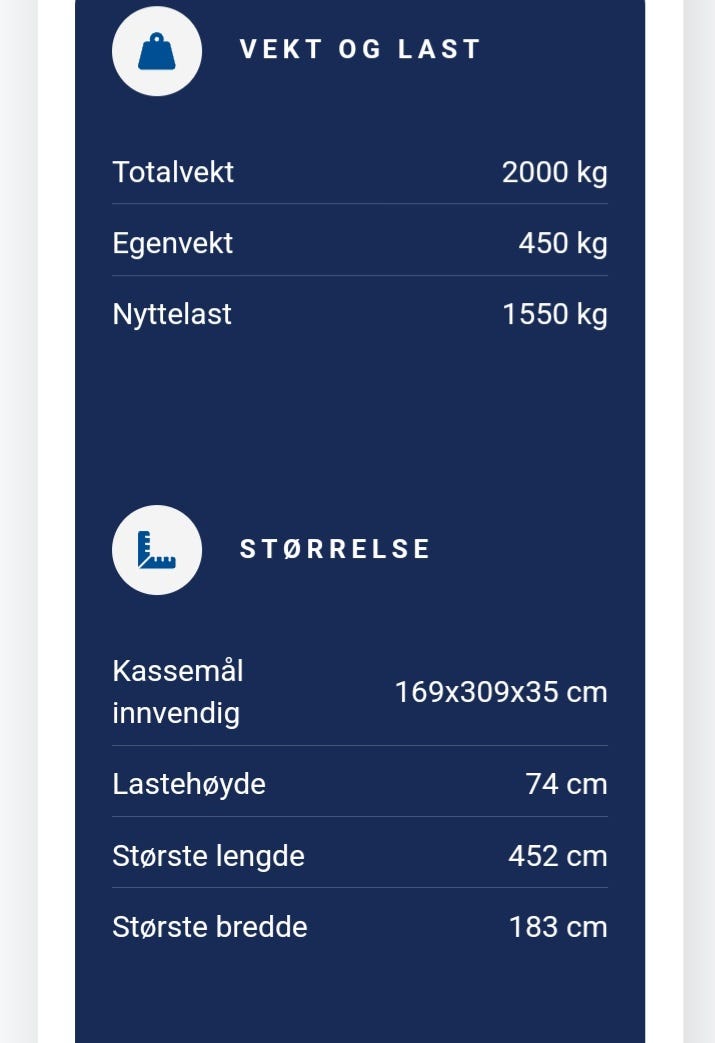Click the Totalvekt label
Image resolution: width=715 pixels, height=1043 pixels.
click(x=173, y=172)
